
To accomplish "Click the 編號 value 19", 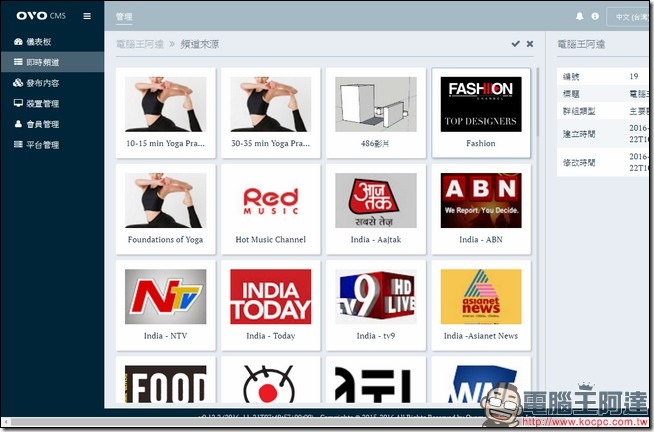I will [634, 76].
